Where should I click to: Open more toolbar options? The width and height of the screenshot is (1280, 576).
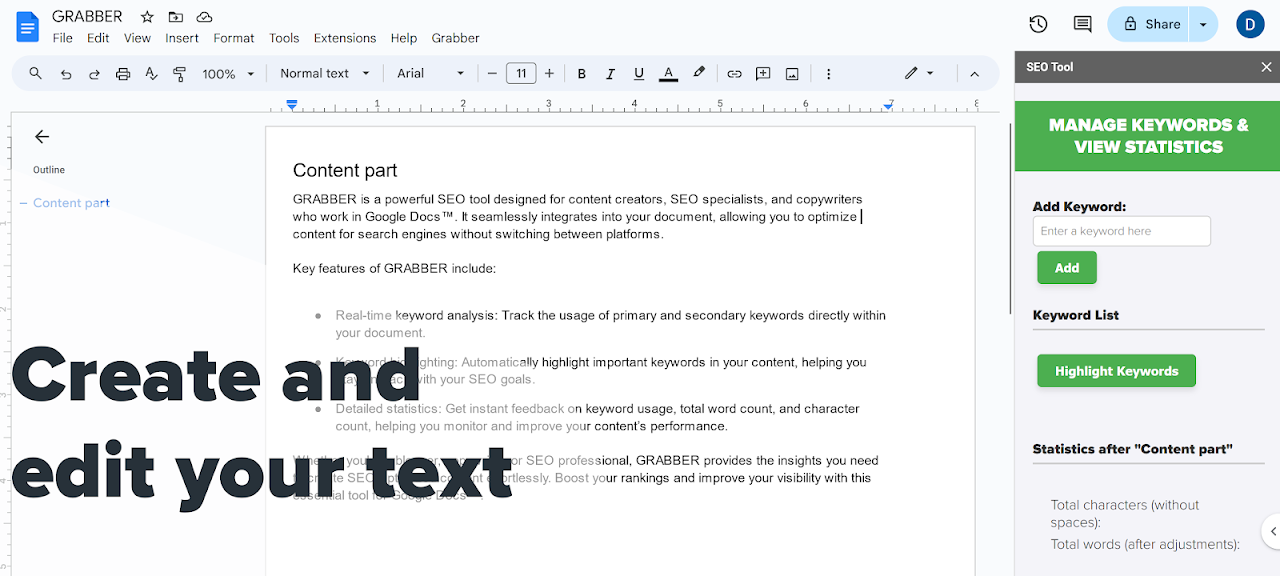coord(829,73)
